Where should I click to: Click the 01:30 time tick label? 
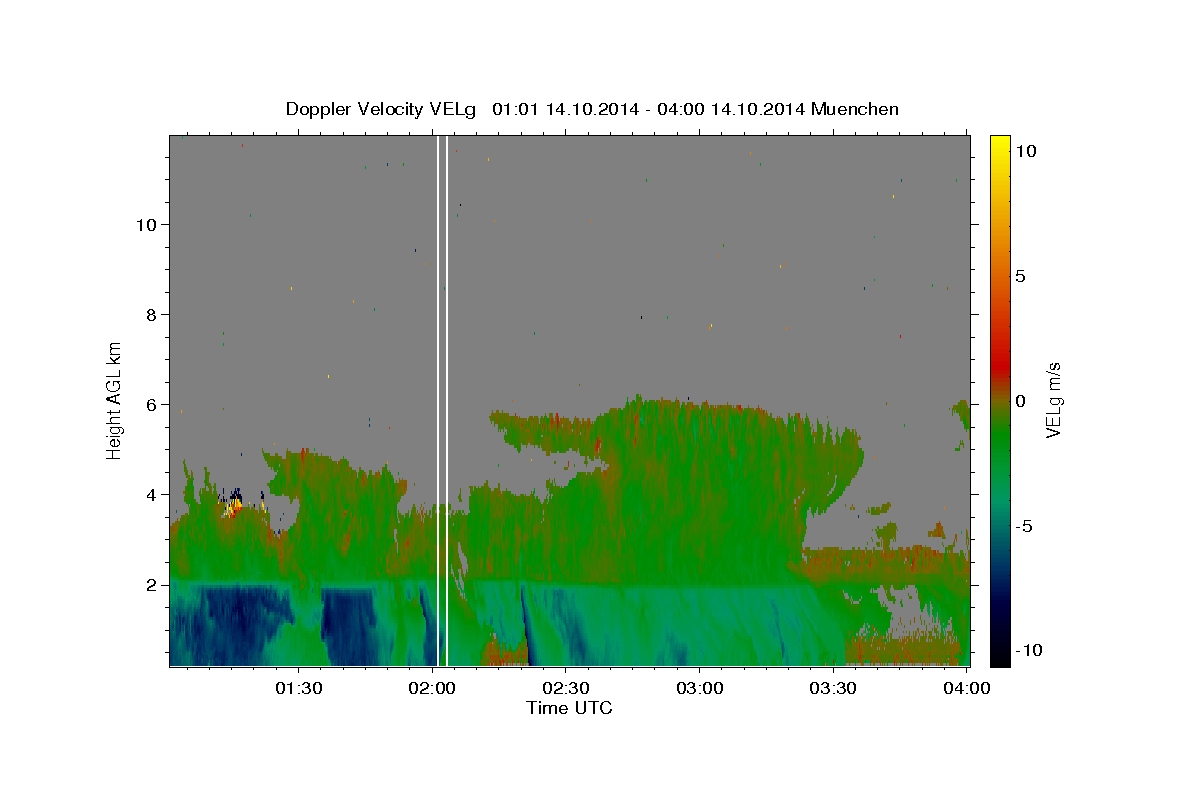(x=298, y=689)
